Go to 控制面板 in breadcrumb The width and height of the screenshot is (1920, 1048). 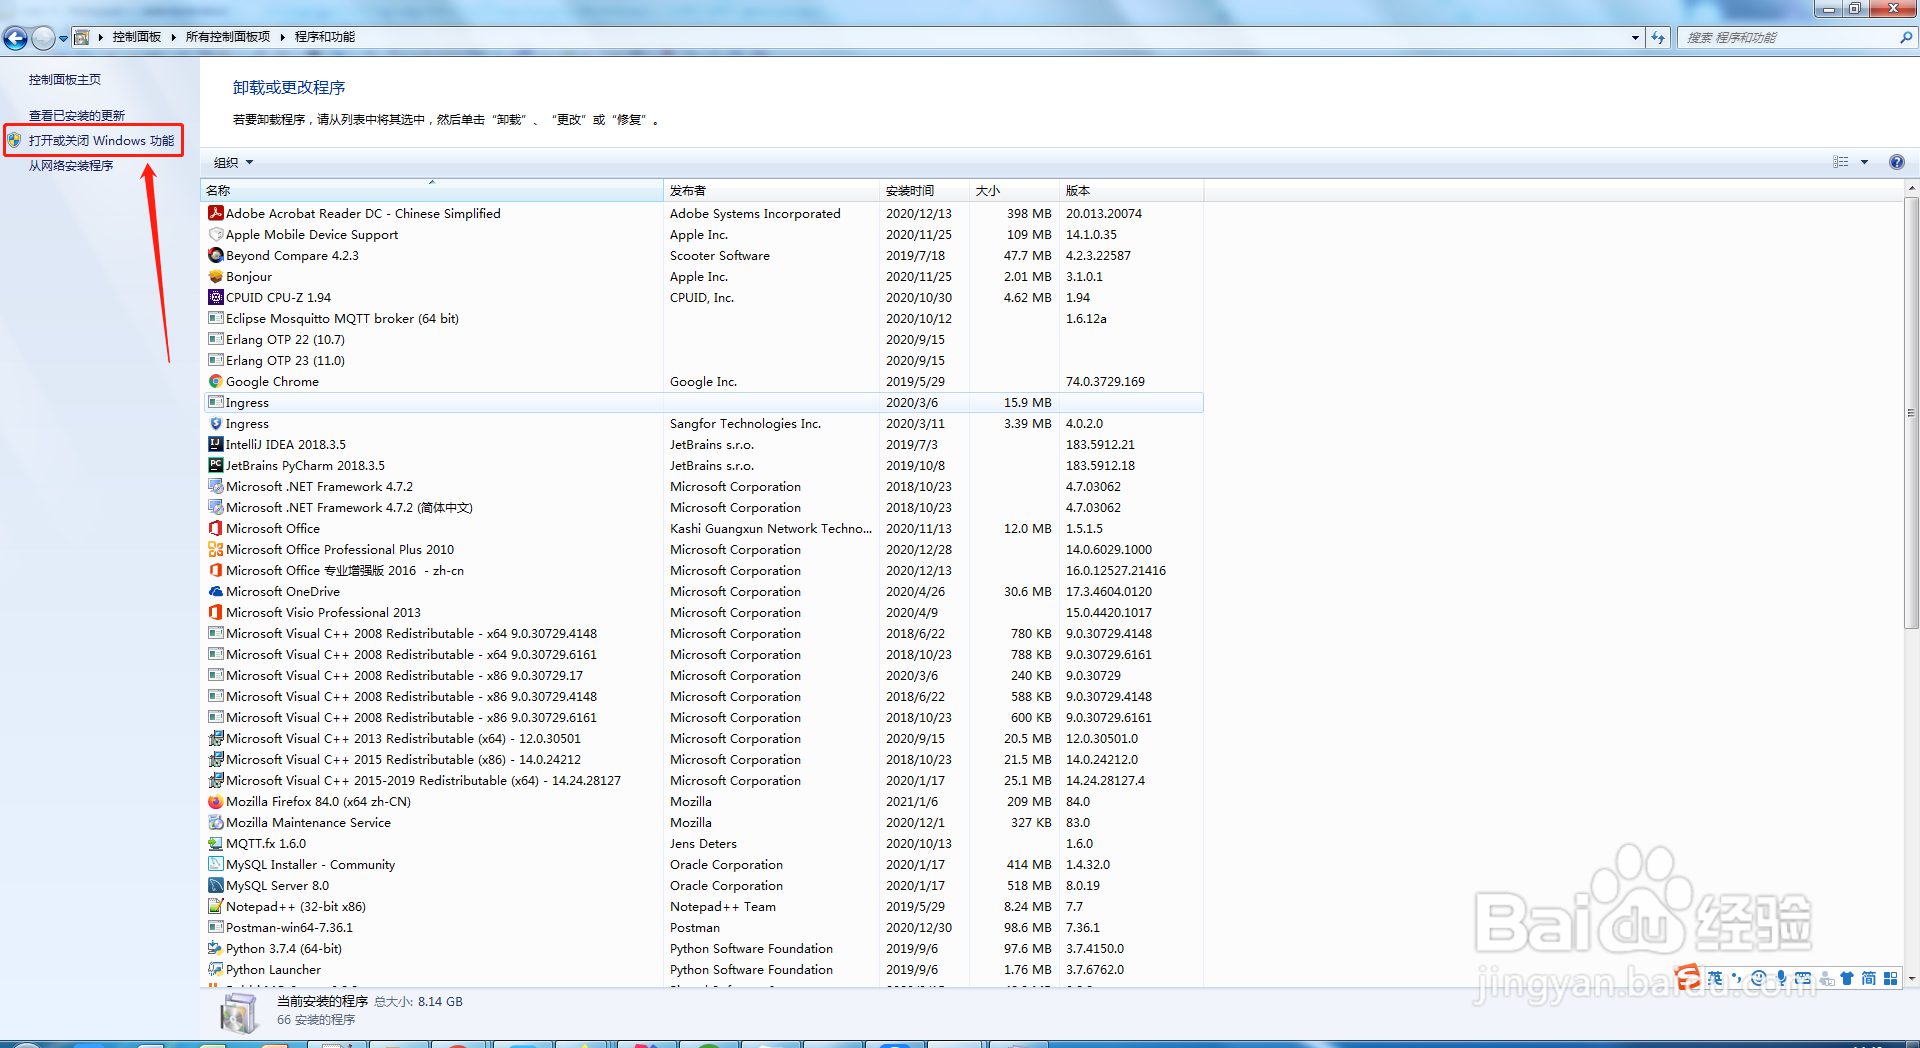tap(137, 37)
